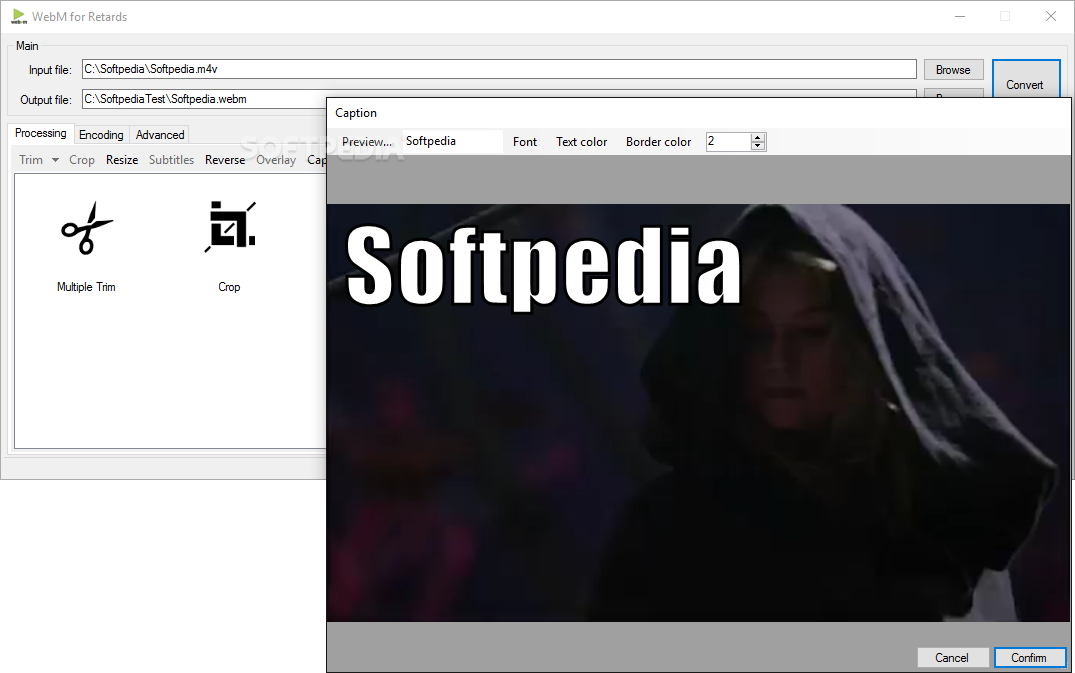Image resolution: width=1075 pixels, height=673 pixels.
Task: Click Reverse in the processing toolbar
Action: [x=225, y=160]
